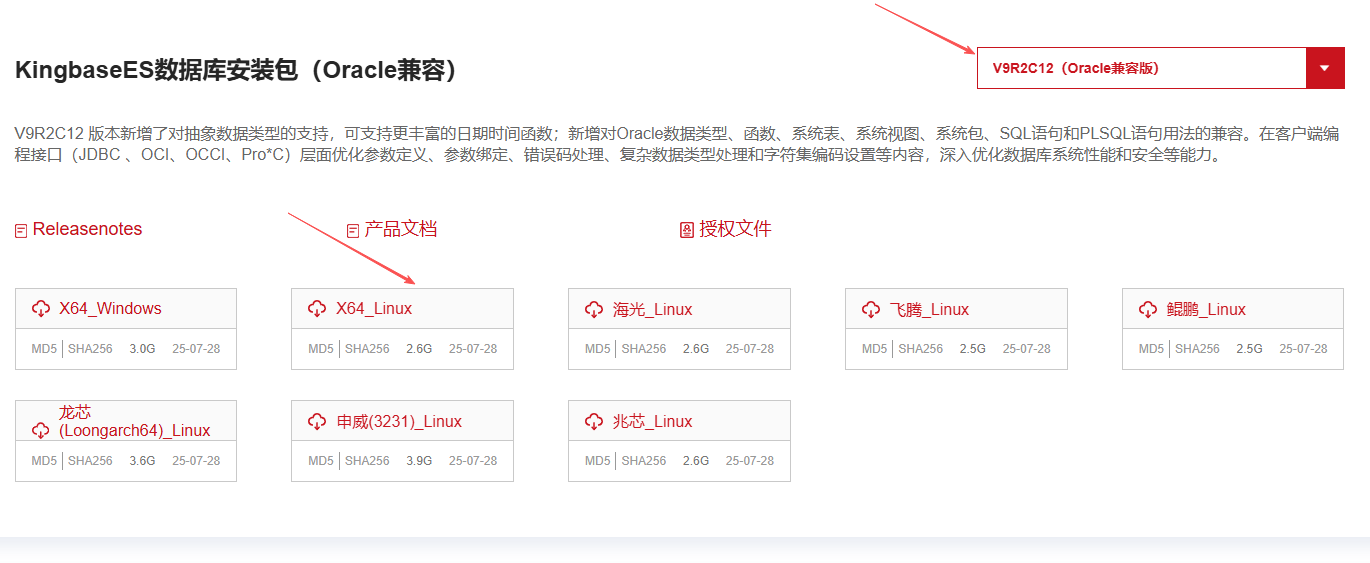Download the X64_Windows package
1370x563 pixels.
coord(110,309)
